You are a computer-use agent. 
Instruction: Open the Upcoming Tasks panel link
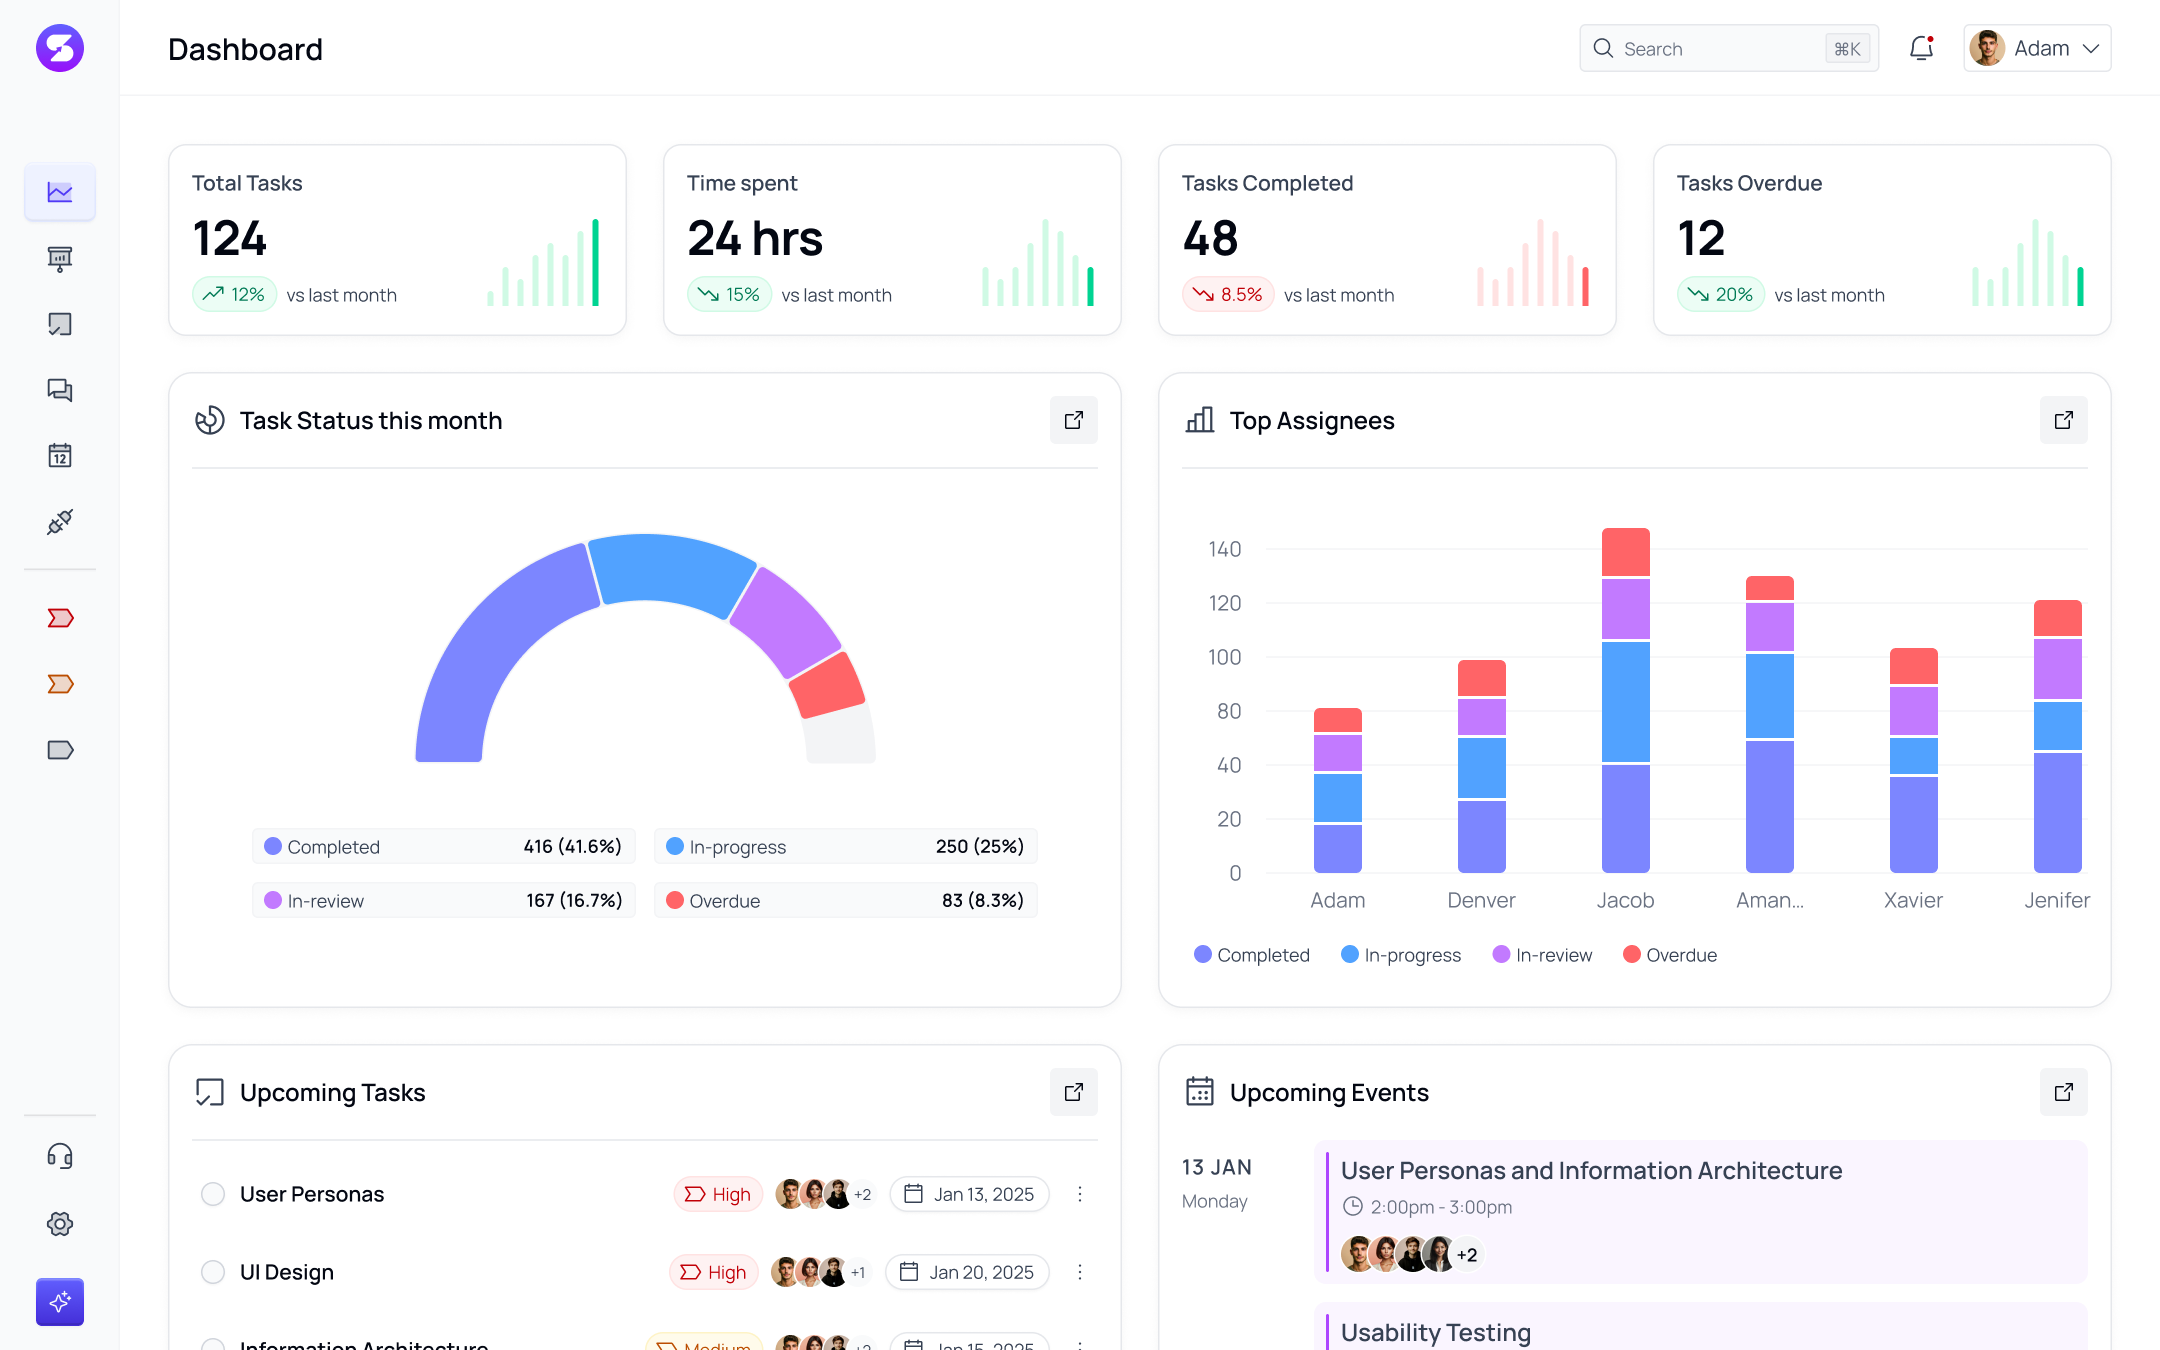(1074, 1092)
